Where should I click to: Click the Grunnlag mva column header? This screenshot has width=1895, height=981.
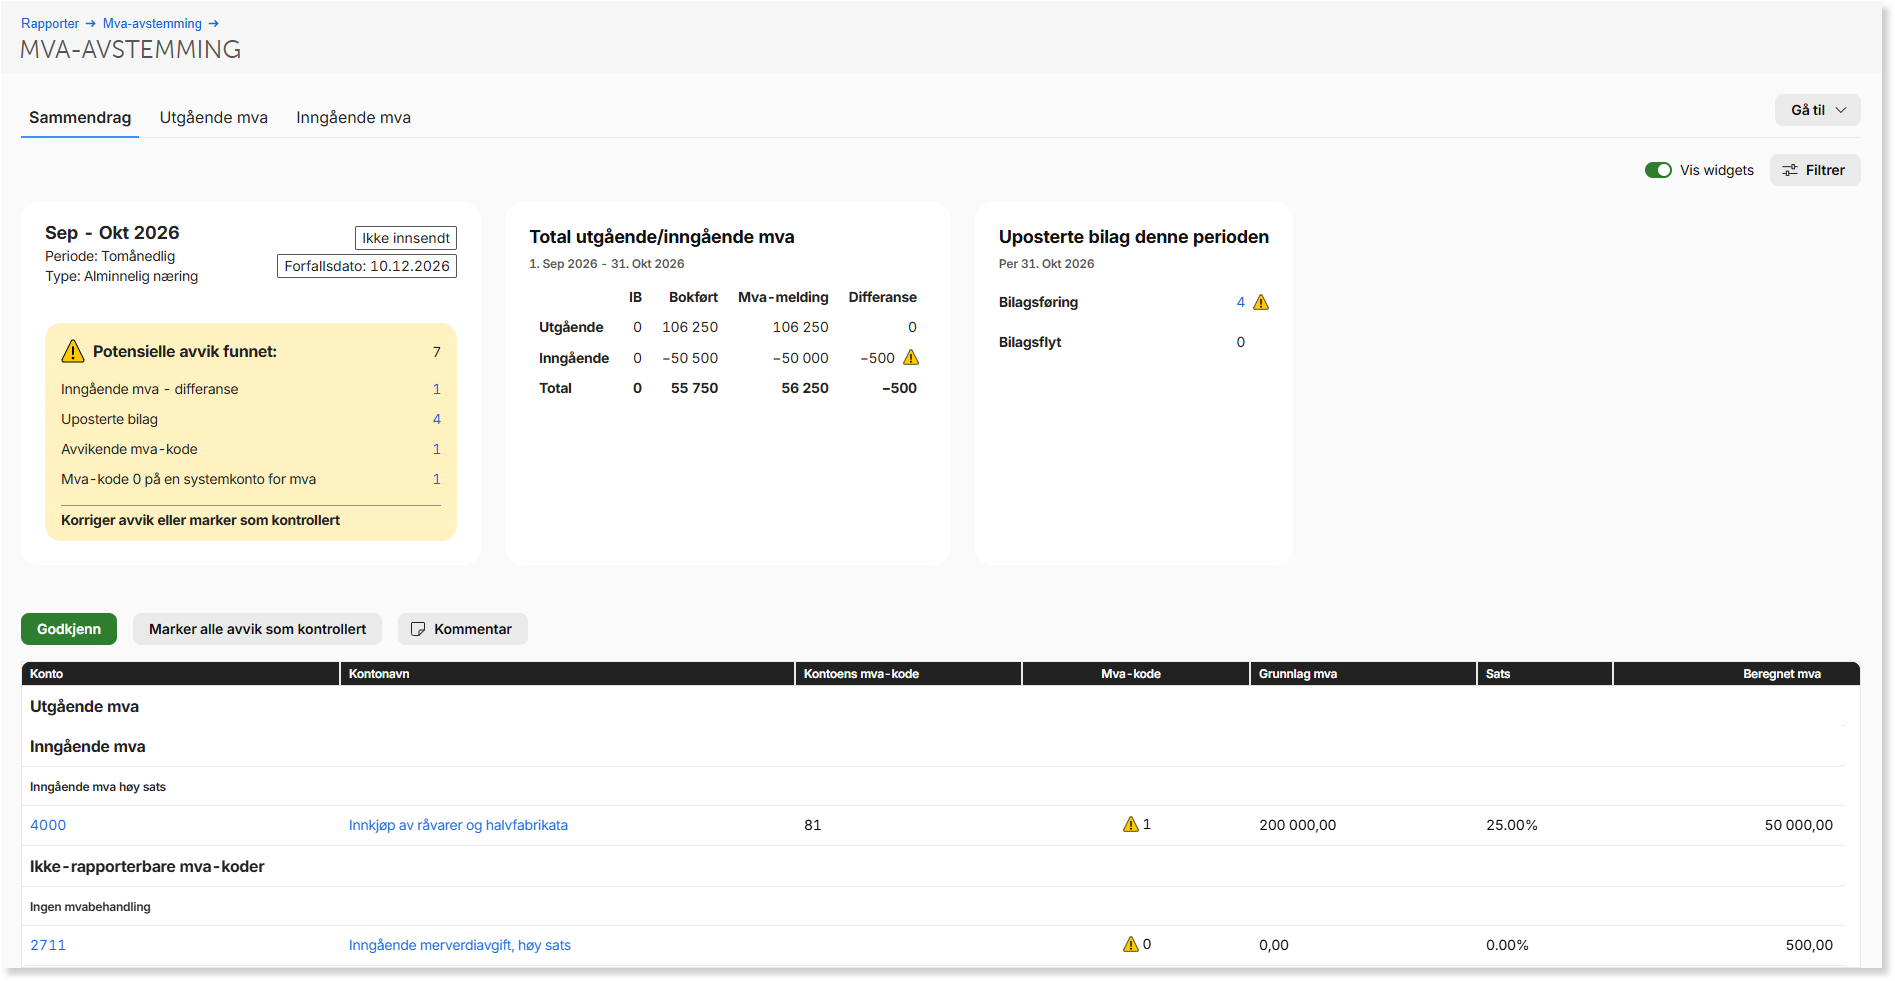(1364, 674)
